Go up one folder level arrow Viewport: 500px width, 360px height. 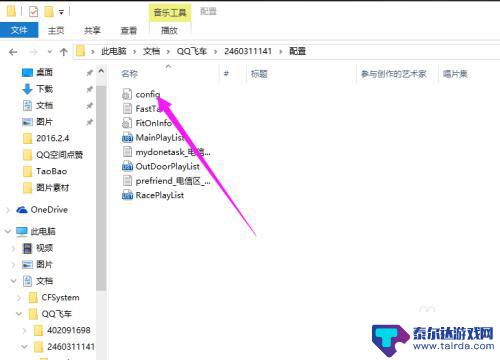(63, 52)
